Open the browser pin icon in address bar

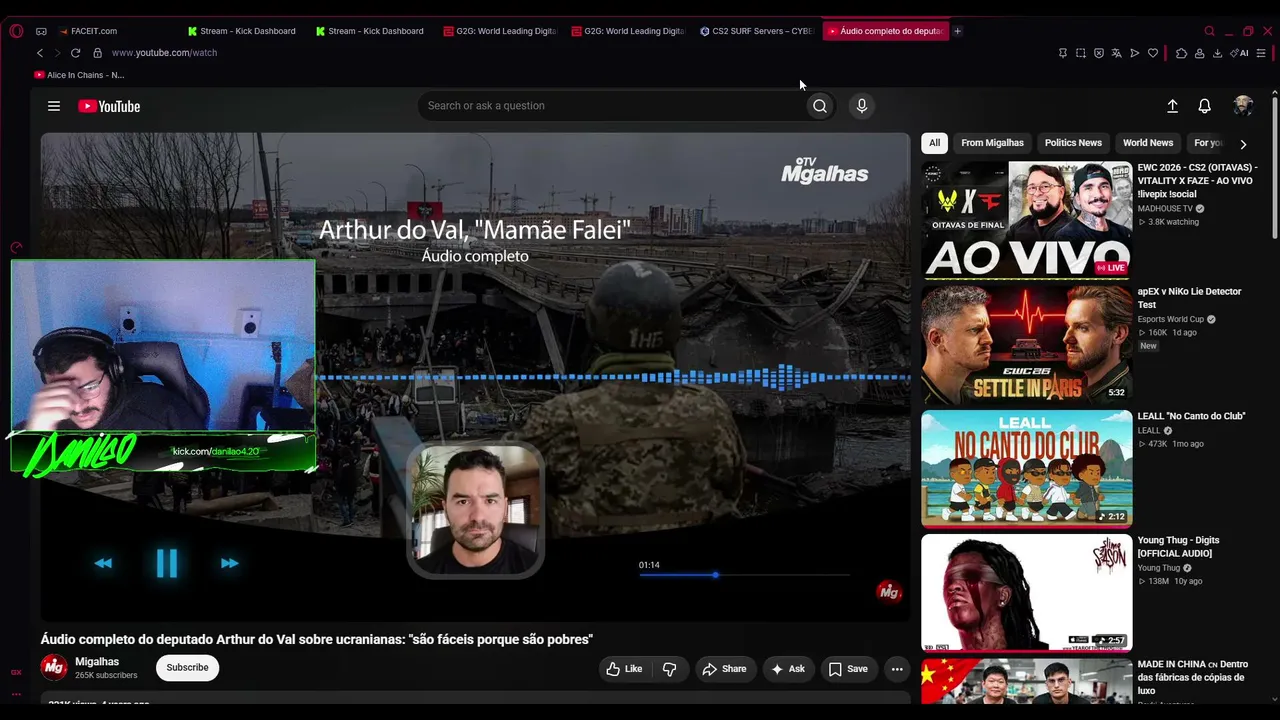point(1063,53)
